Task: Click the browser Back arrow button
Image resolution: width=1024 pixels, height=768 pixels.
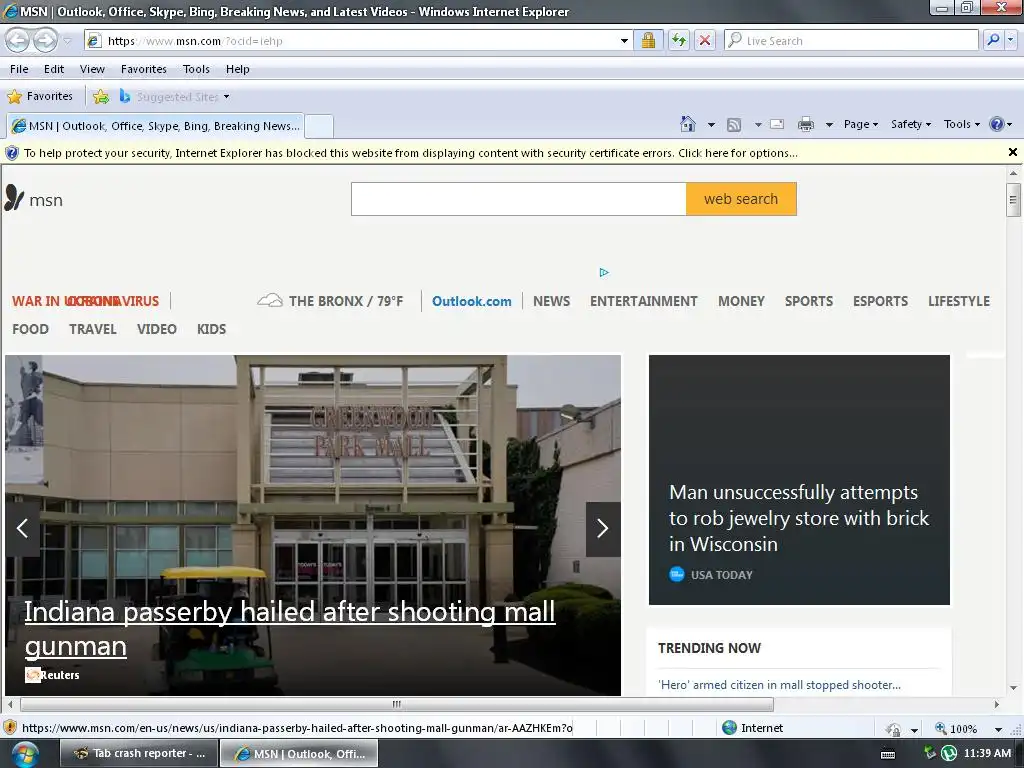Action: click(18, 40)
